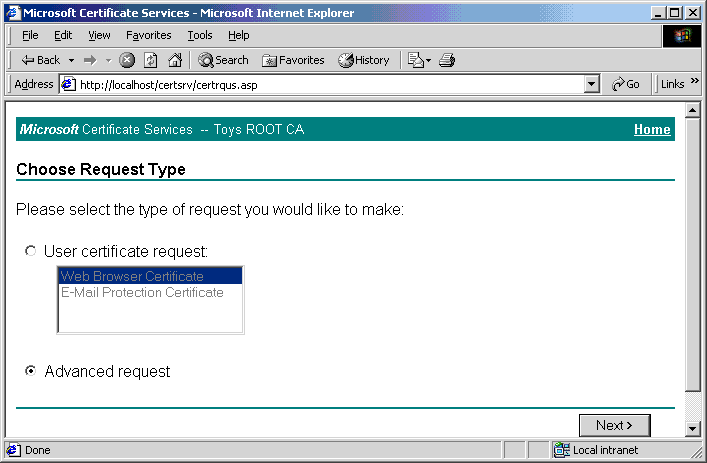Stop page loading with the Stop icon
The height and width of the screenshot is (463, 707).
[127, 60]
